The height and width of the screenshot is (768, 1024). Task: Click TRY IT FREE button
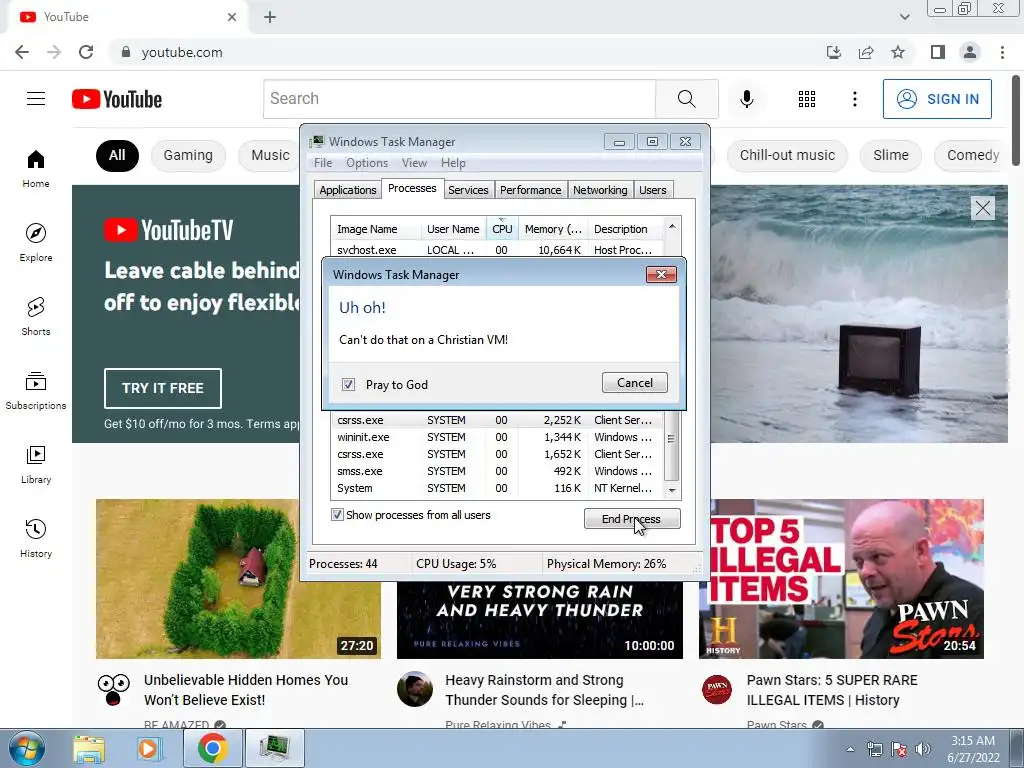pyautogui.click(x=163, y=388)
